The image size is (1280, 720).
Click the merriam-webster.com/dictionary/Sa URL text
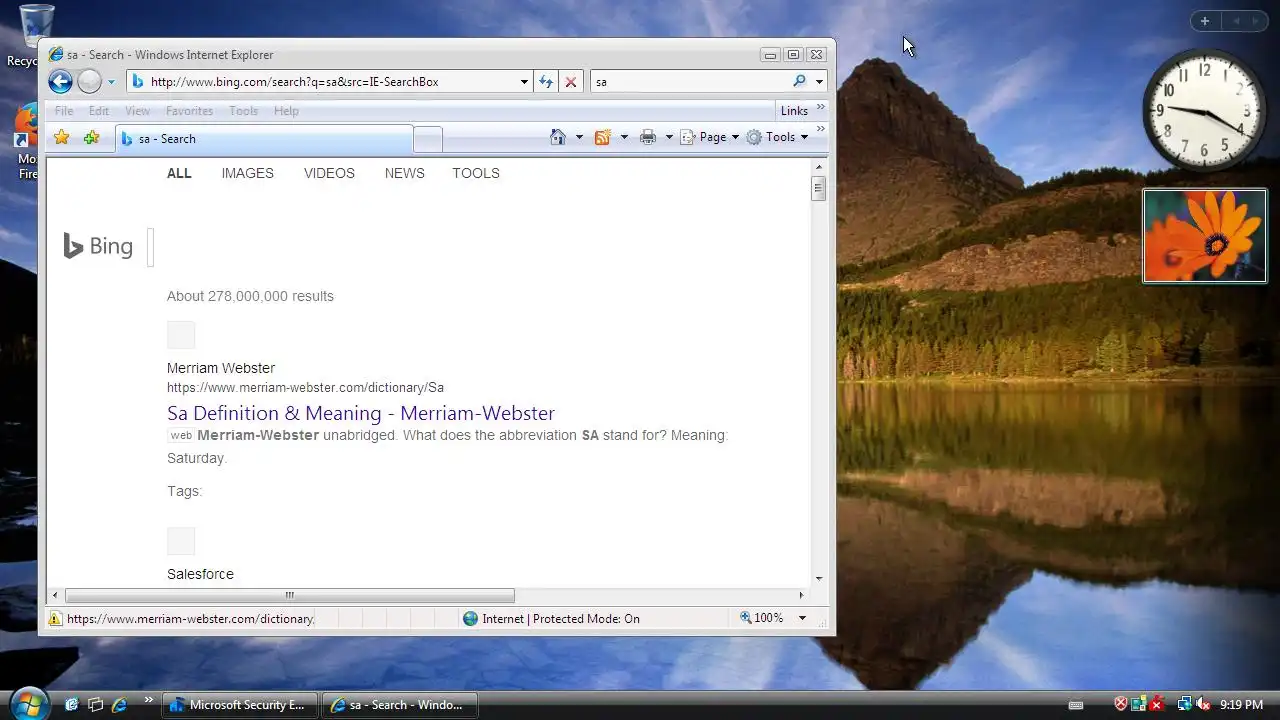(x=305, y=387)
